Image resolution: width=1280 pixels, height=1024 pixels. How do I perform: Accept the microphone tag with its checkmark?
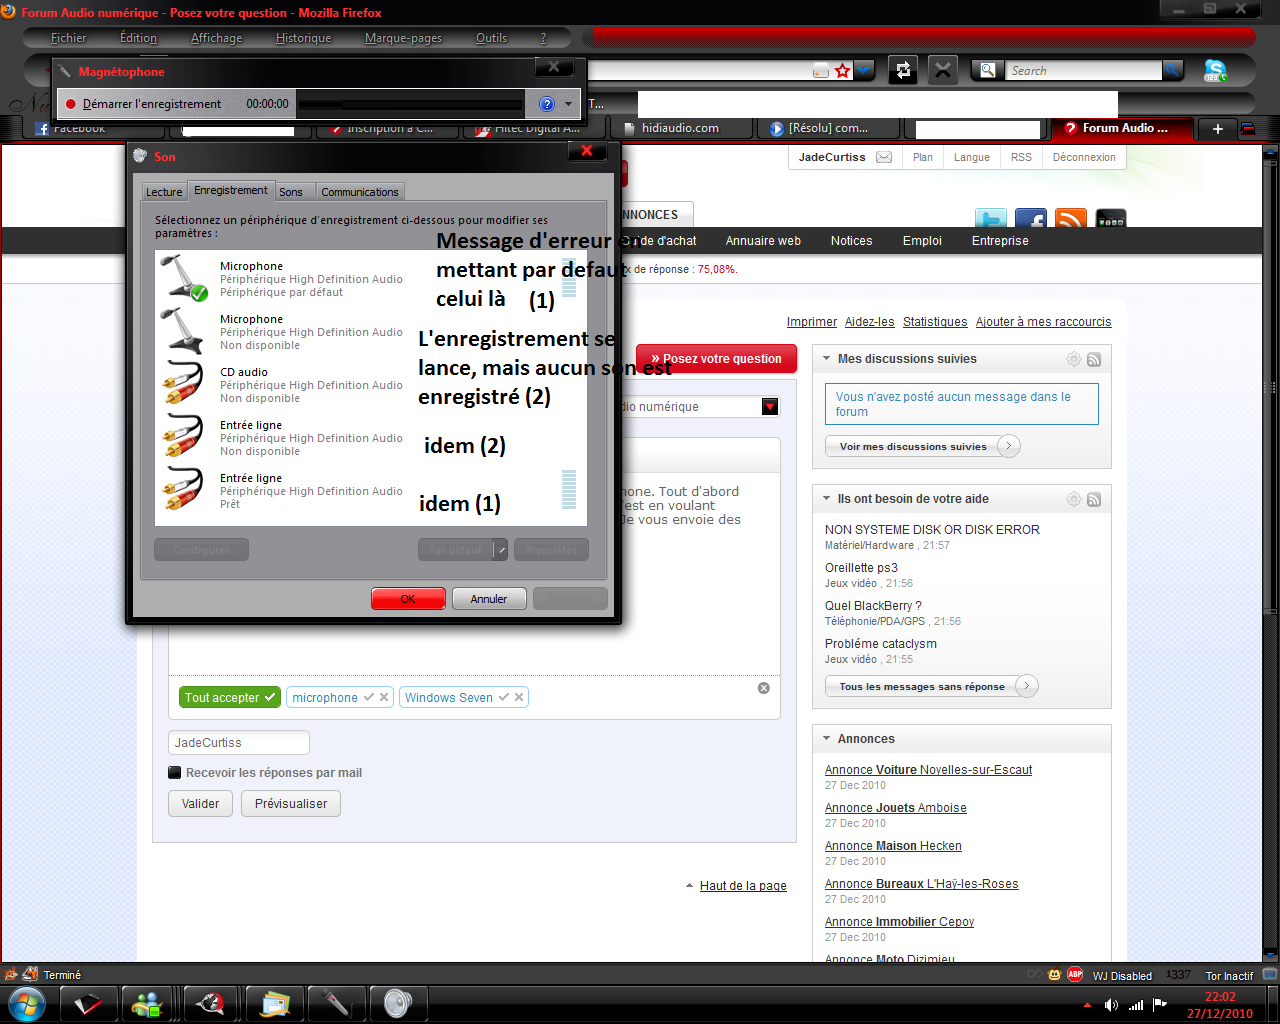[369, 697]
